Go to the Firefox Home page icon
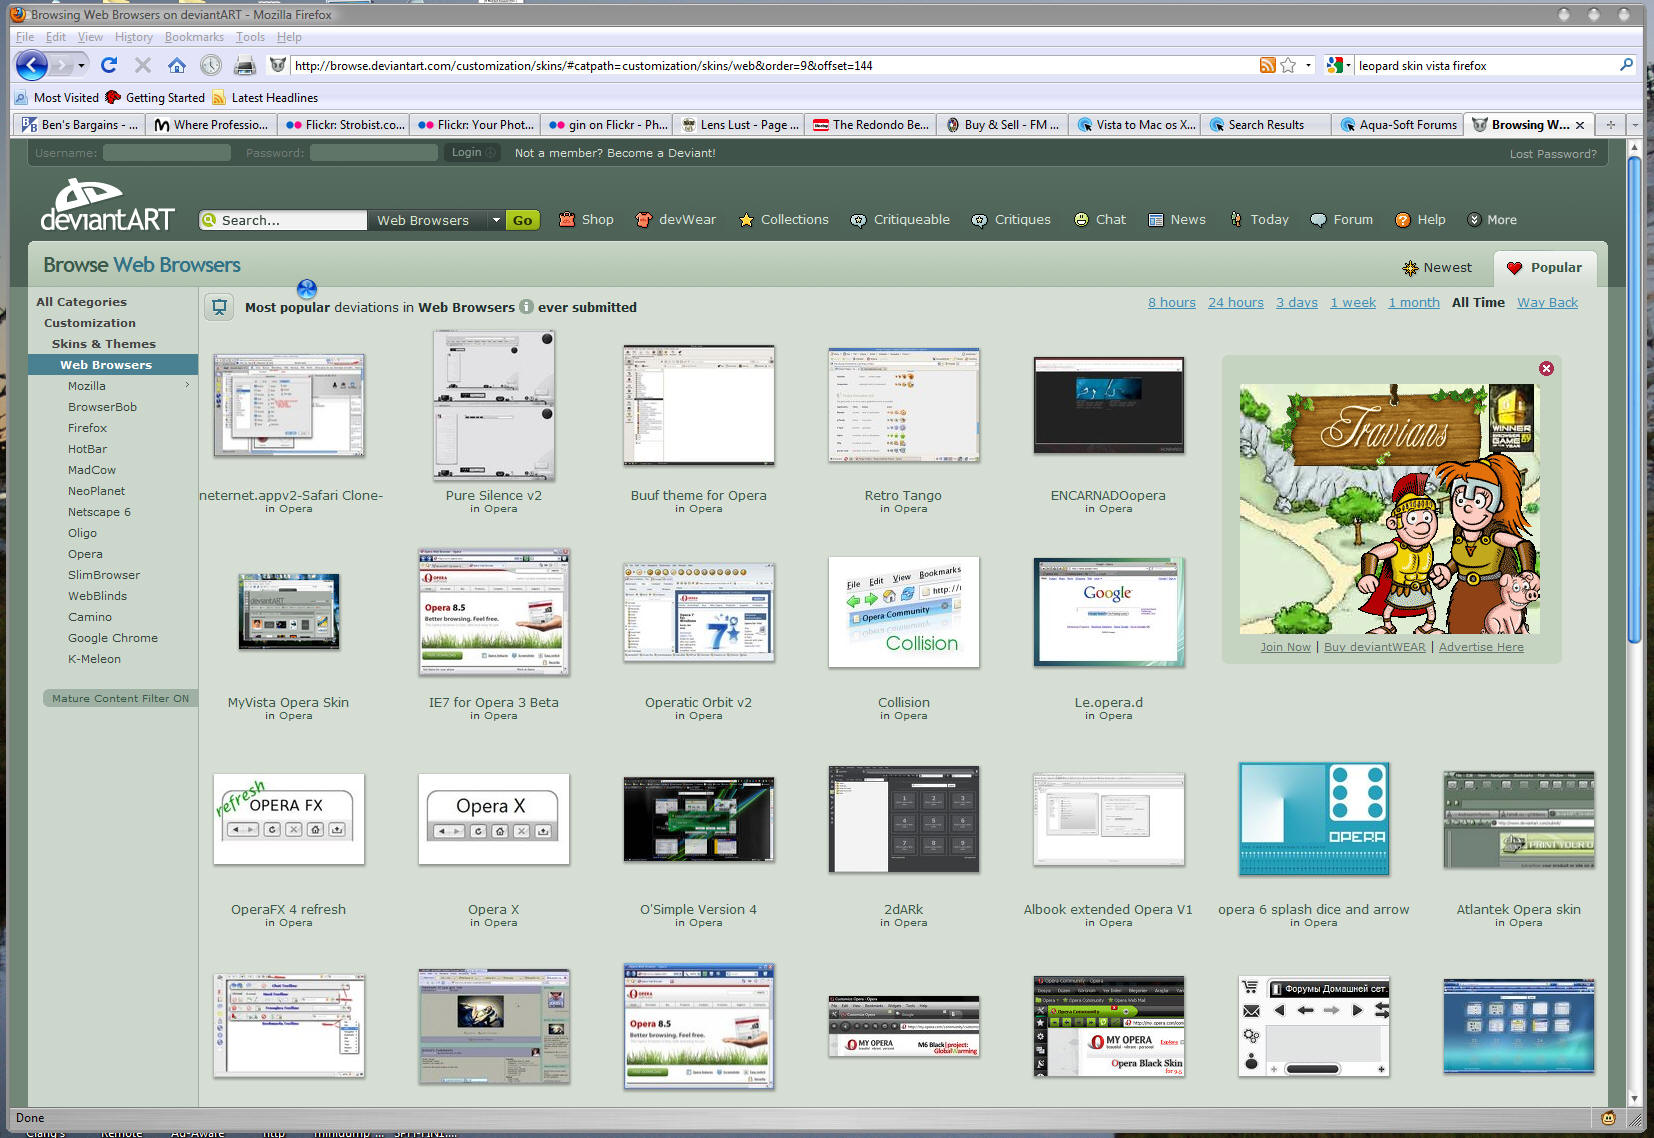Viewport: 1654px width, 1138px height. (x=177, y=65)
